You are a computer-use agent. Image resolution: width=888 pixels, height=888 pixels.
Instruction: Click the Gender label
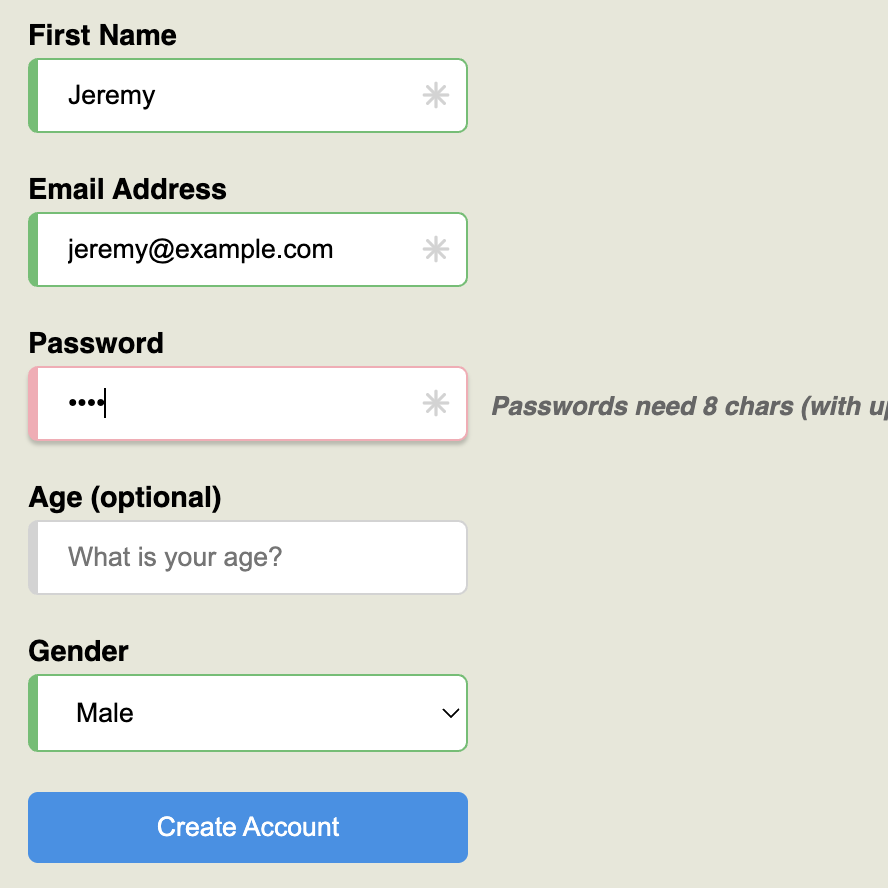coord(78,651)
